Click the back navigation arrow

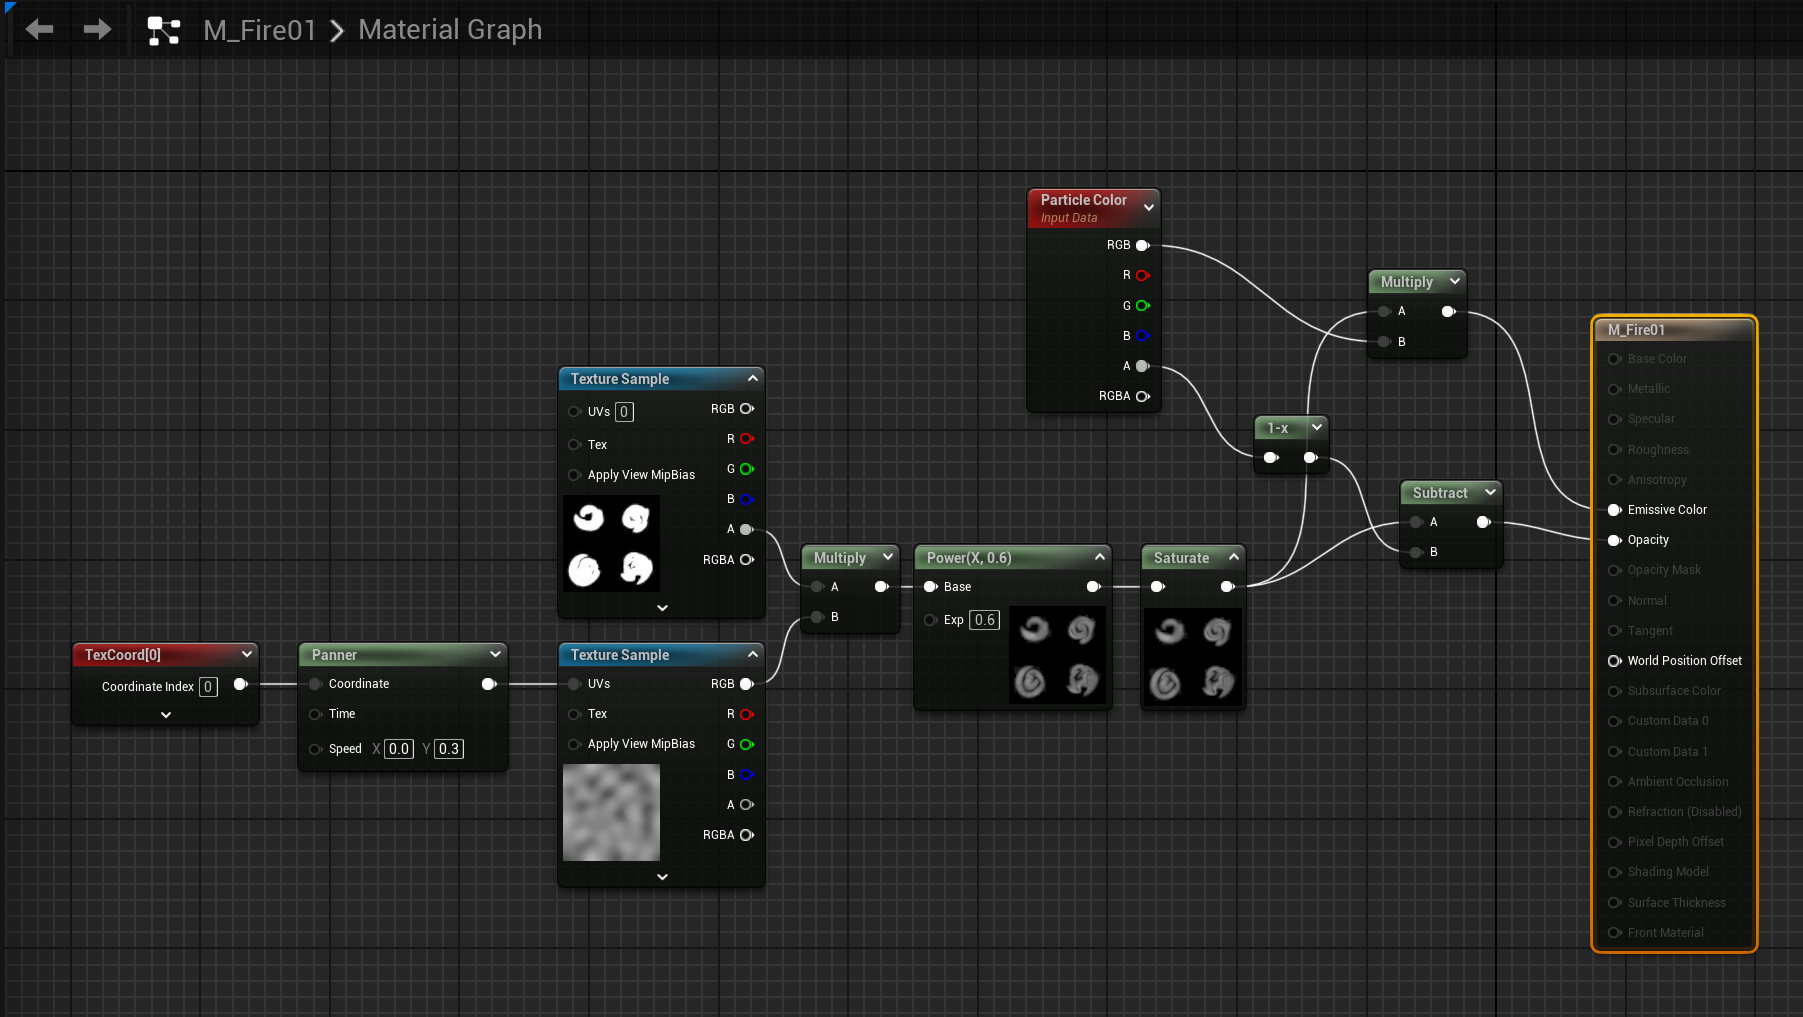(x=40, y=30)
